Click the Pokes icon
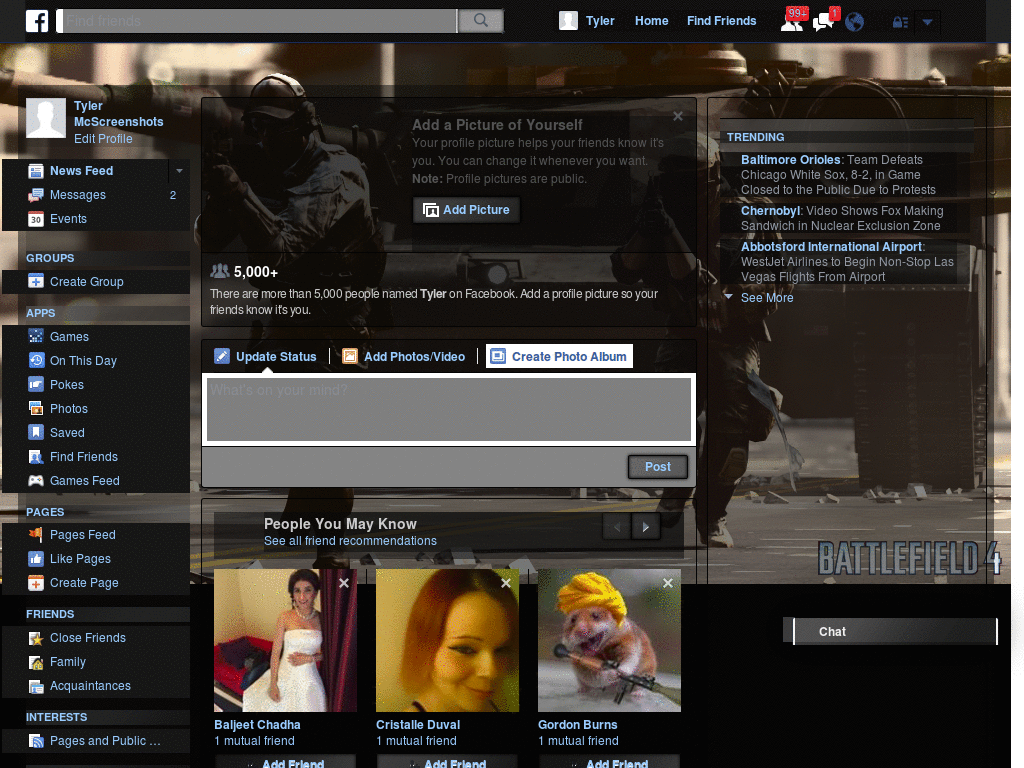Screen dimensions: 1024x768 [36, 385]
